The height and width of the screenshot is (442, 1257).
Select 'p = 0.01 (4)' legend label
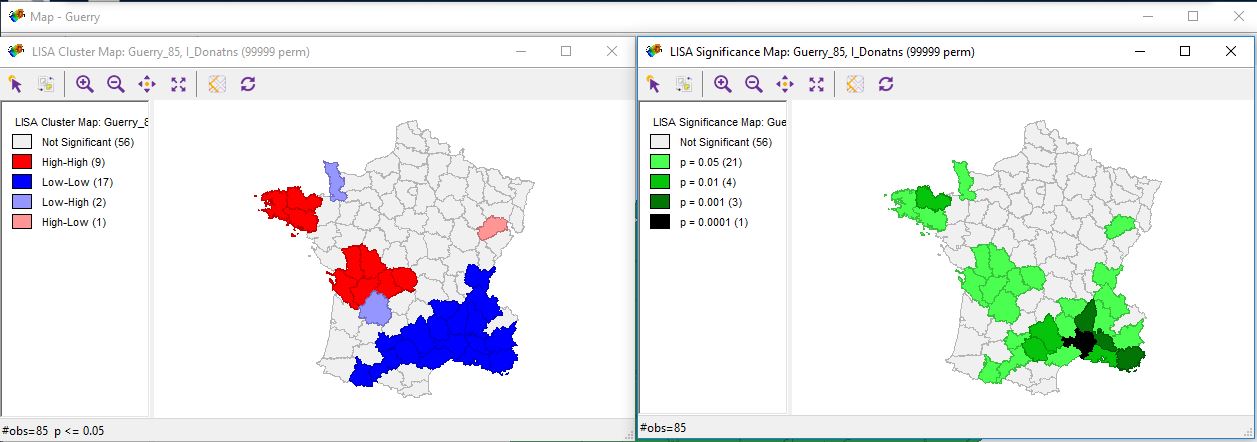click(x=708, y=182)
